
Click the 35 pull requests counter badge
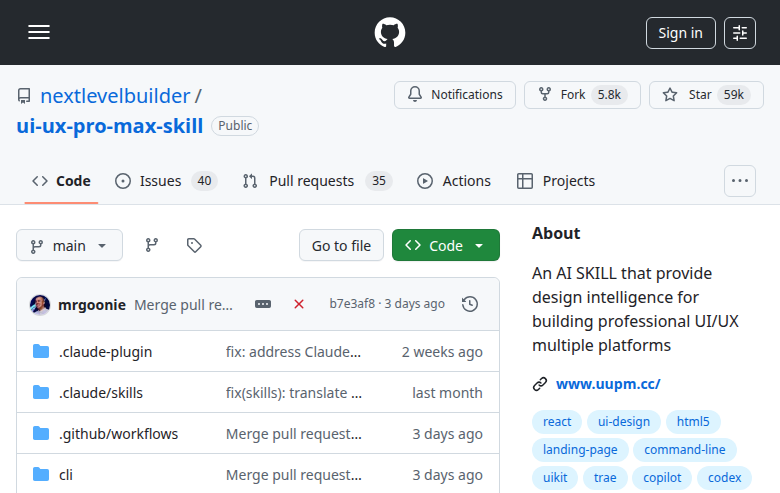(379, 181)
